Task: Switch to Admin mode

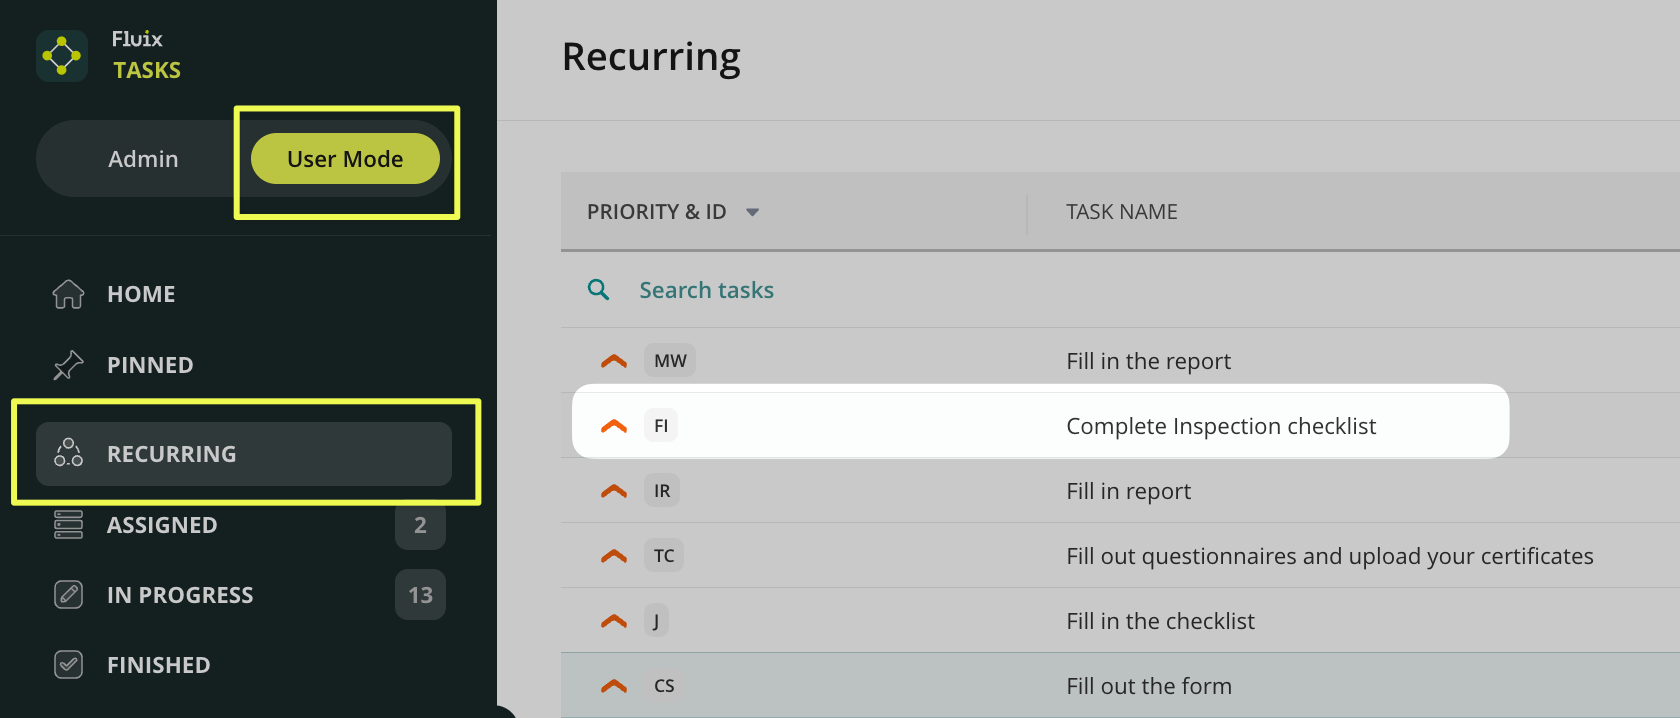Action: [143, 159]
